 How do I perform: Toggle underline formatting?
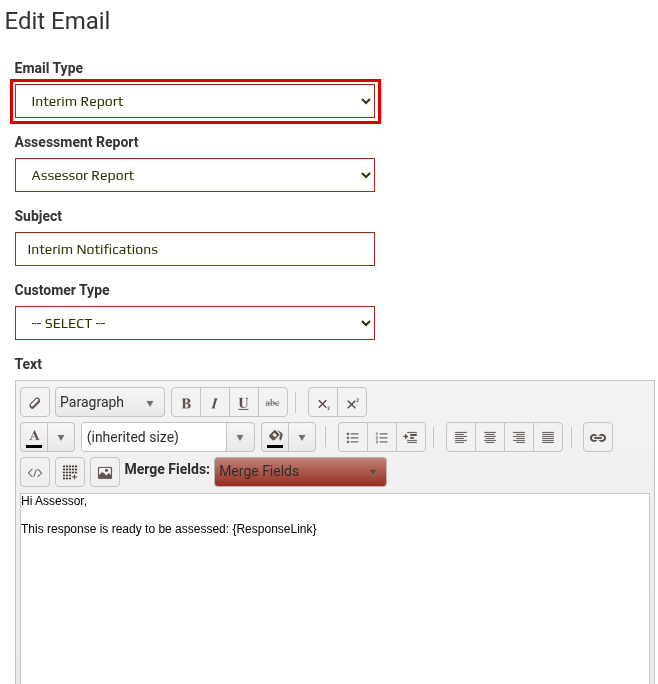243,402
